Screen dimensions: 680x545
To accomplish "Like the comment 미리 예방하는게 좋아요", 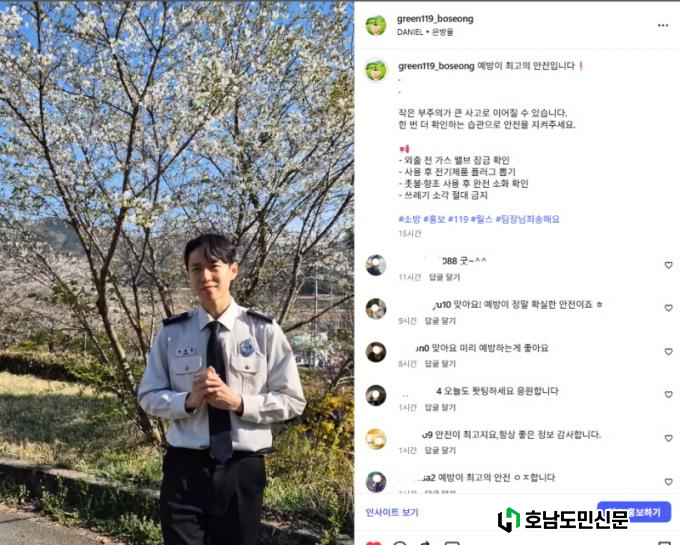I will pyautogui.click(x=668, y=352).
